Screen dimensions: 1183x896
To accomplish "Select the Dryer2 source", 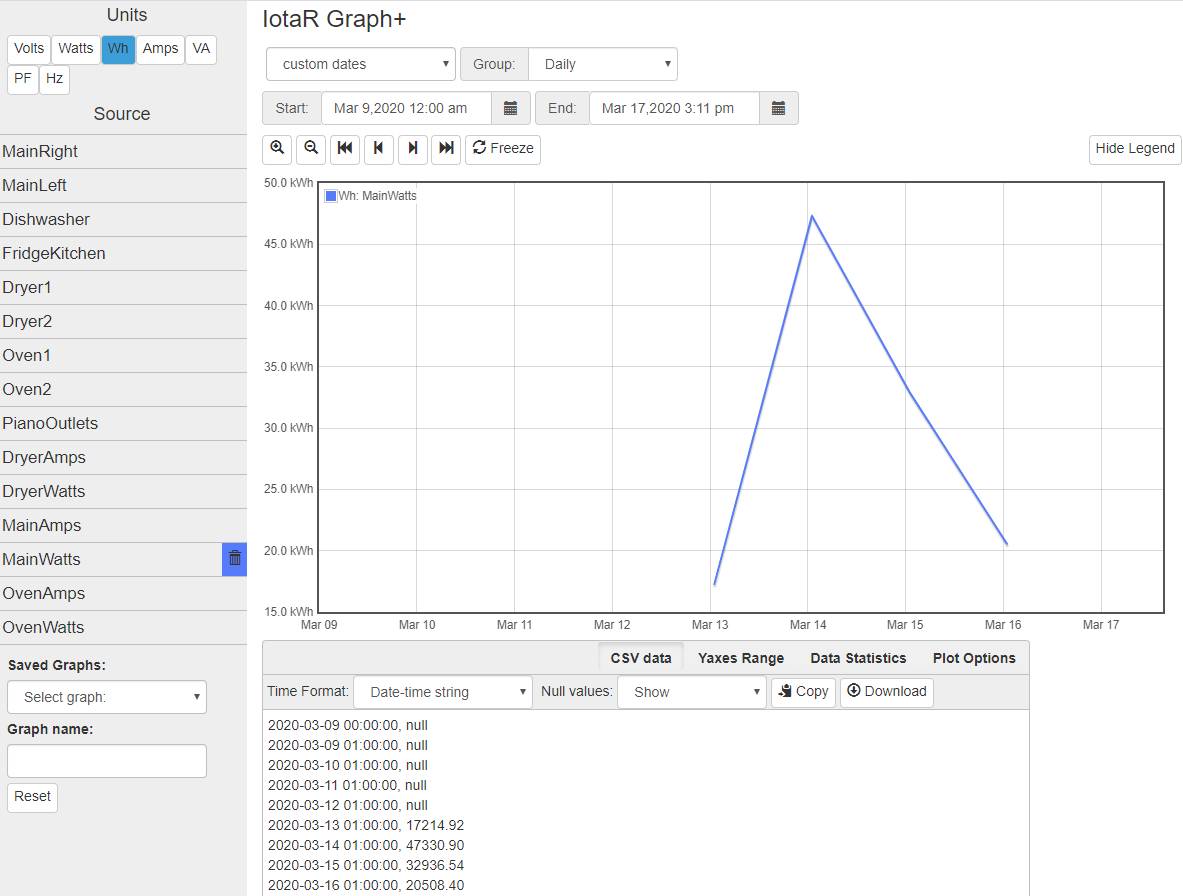I will [124, 321].
